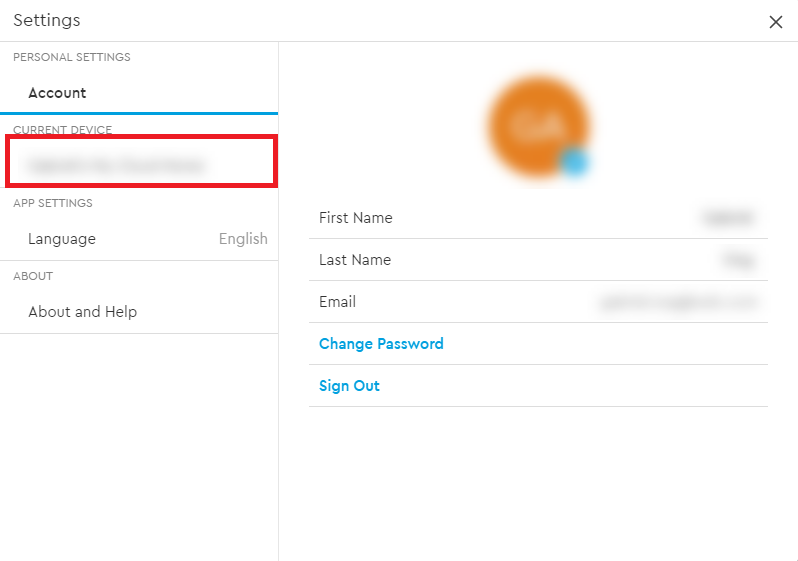Select the blurred First Name value
Image resolution: width=798 pixels, height=561 pixels.
(x=727, y=218)
